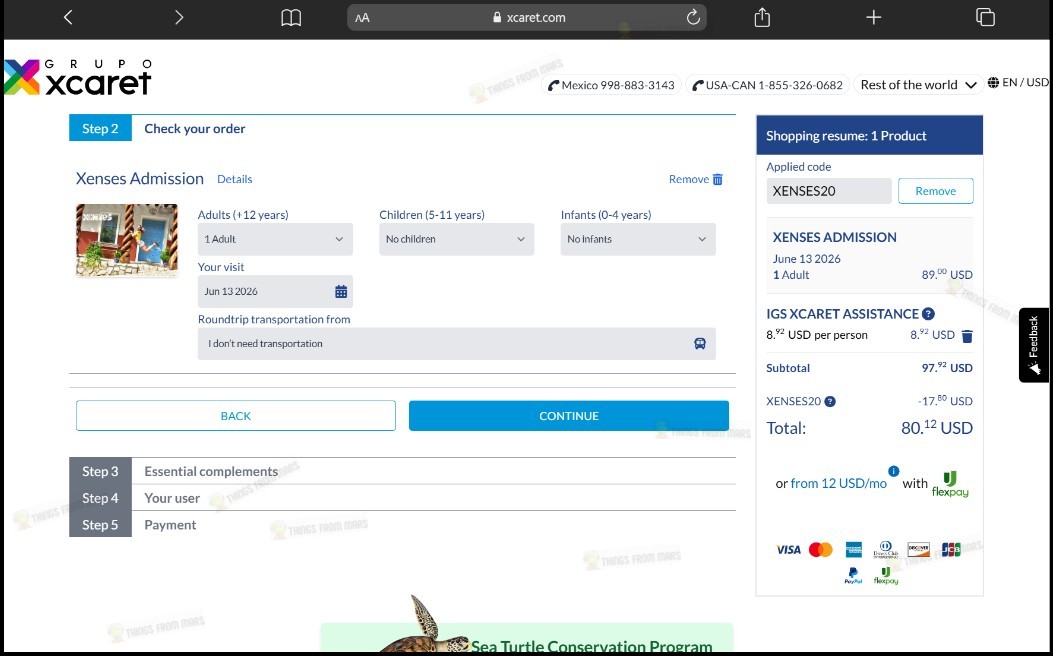
Task: Delete IGS Xcaret Assistance with trash icon
Action: pyautogui.click(x=967, y=336)
